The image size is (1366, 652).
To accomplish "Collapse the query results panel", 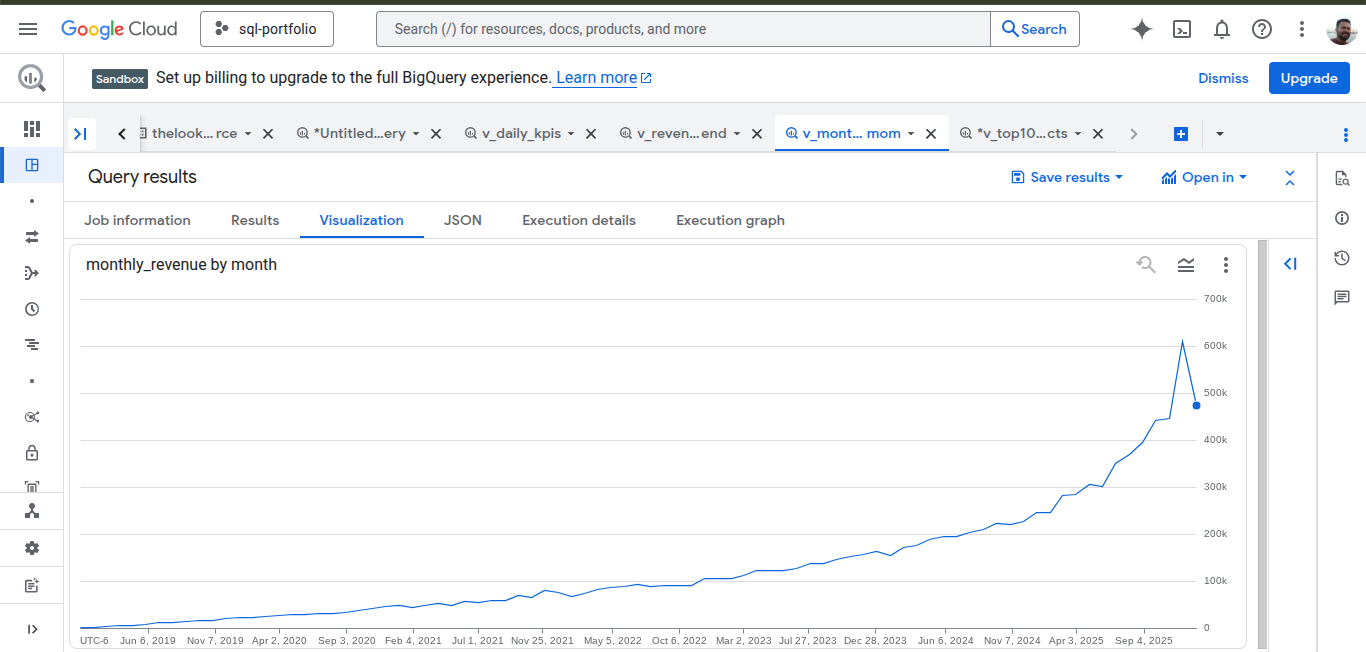I will (x=1290, y=178).
